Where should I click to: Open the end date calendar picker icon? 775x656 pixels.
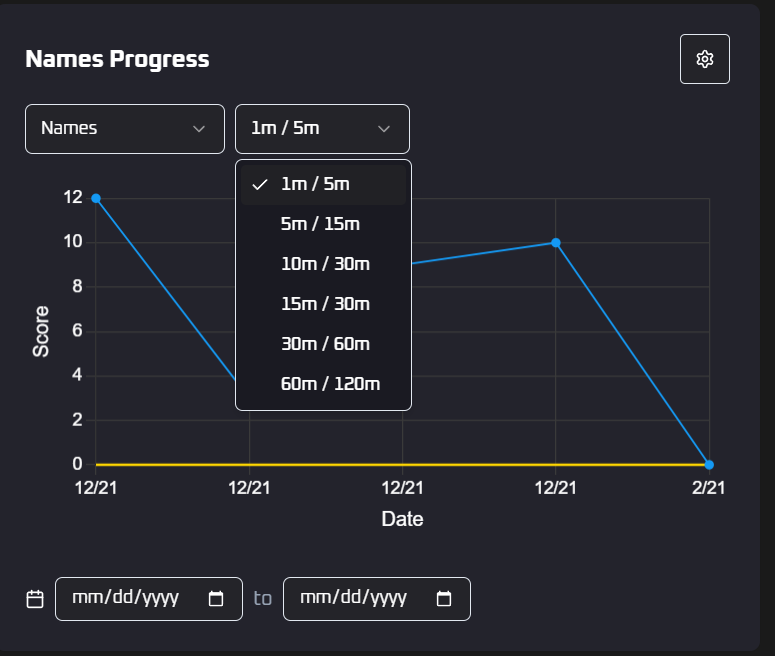coord(444,599)
